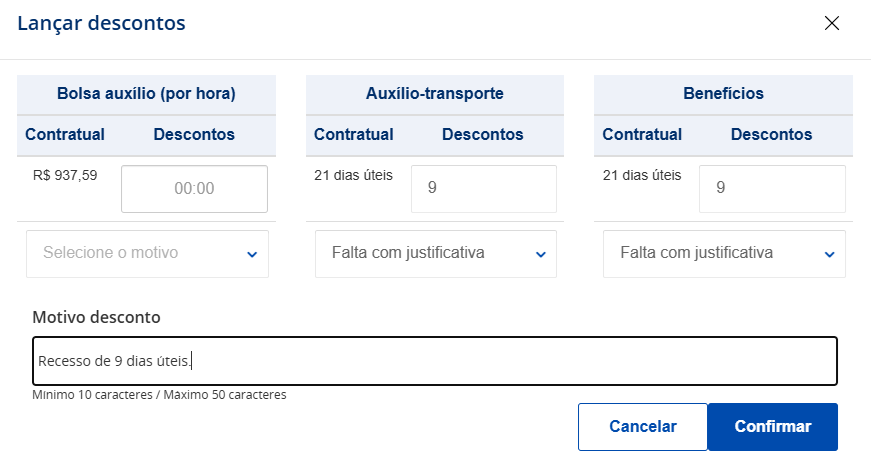871x464 pixels.
Task: Close the Lançar descontos dialog
Action: (831, 23)
